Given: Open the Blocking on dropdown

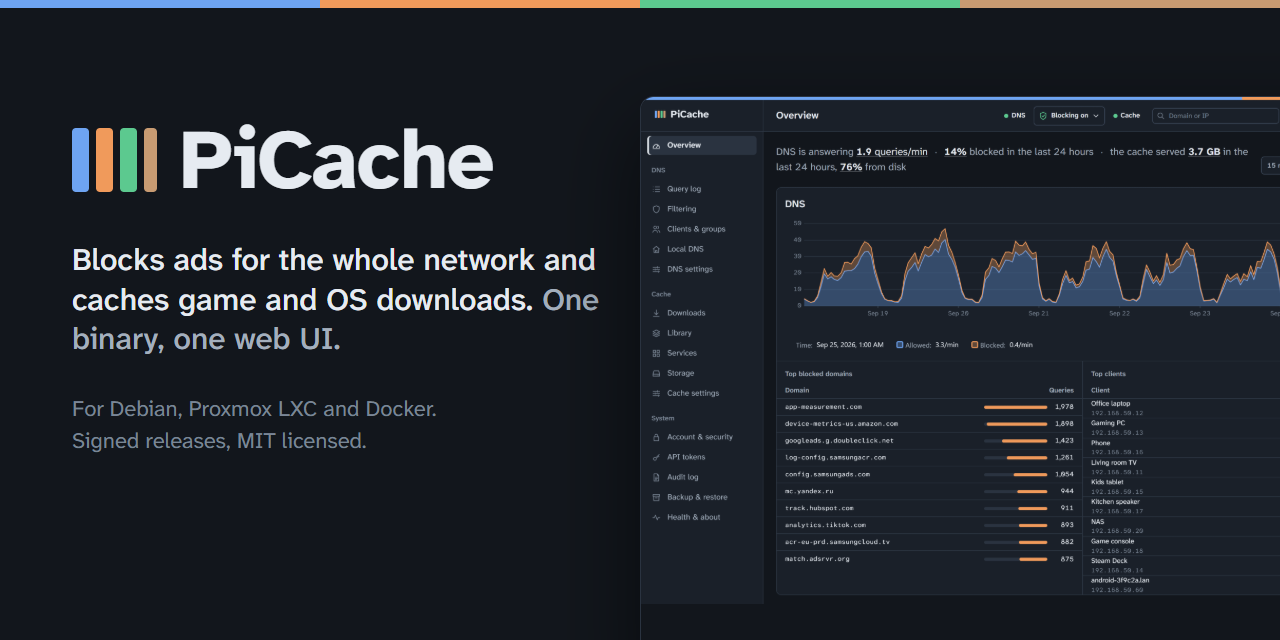Looking at the screenshot, I should coord(1069,115).
